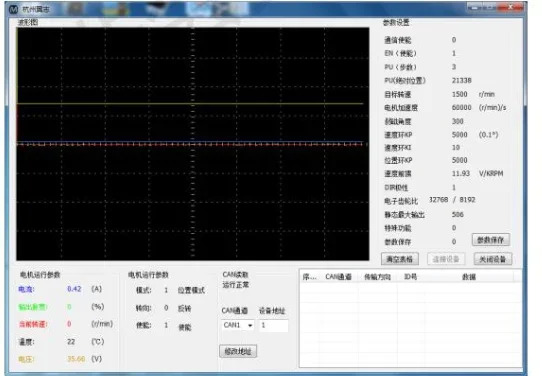Select the current reading 0.42
Screen dimensions: 542x376
[x=74, y=289]
